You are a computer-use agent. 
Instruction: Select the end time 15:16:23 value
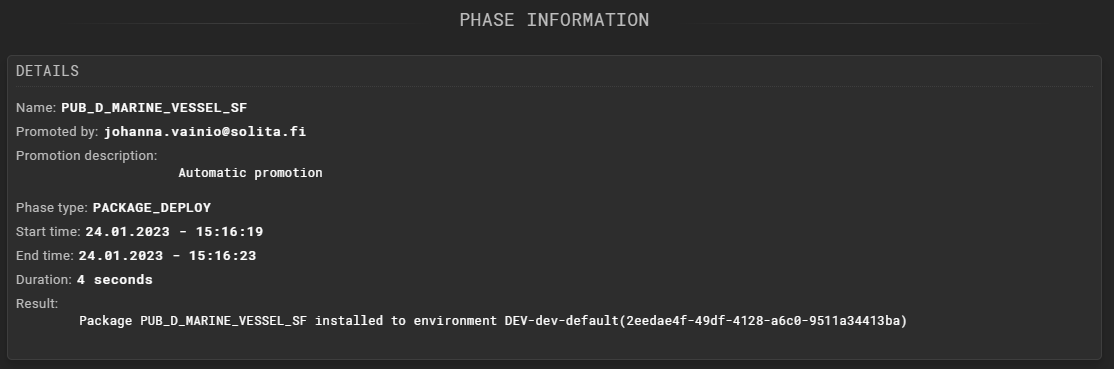[x=167, y=256]
